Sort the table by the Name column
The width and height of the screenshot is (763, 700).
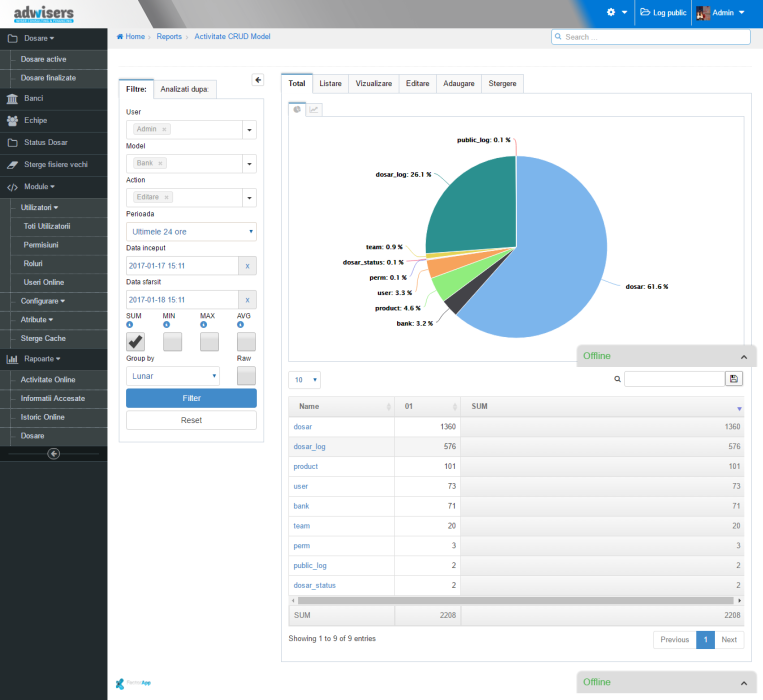click(x=341, y=406)
